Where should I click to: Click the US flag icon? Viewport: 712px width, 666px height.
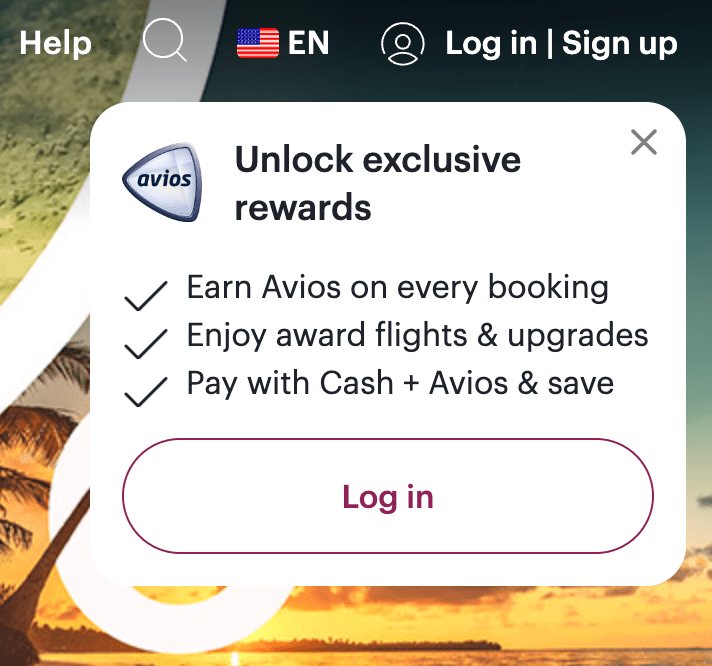pyautogui.click(x=258, y=43)
